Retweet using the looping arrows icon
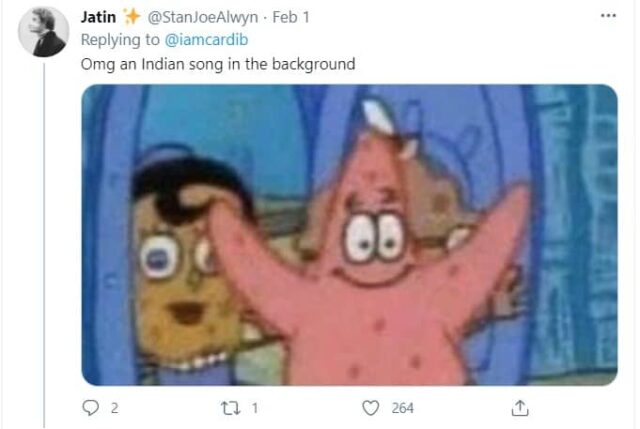 231,408
